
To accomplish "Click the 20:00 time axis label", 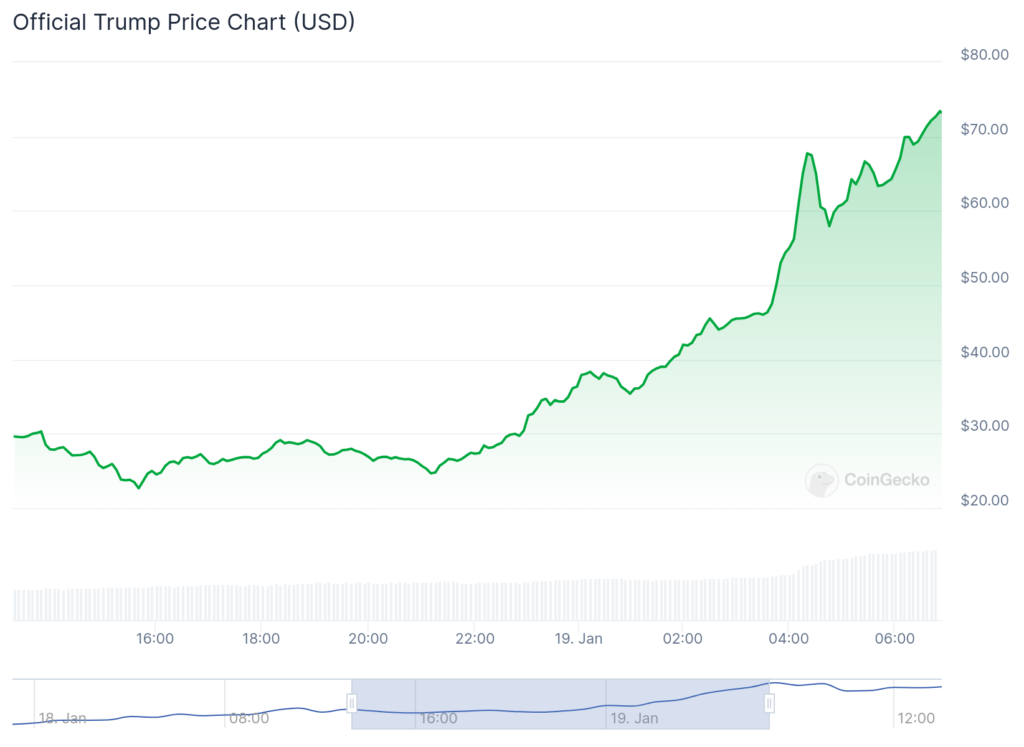I will pos(367,638).
